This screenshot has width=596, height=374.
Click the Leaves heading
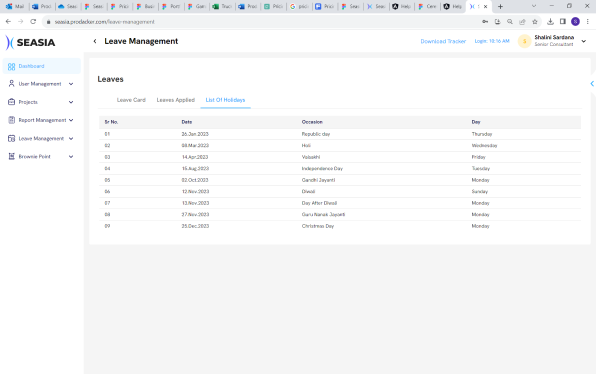[x=110, y=79]
